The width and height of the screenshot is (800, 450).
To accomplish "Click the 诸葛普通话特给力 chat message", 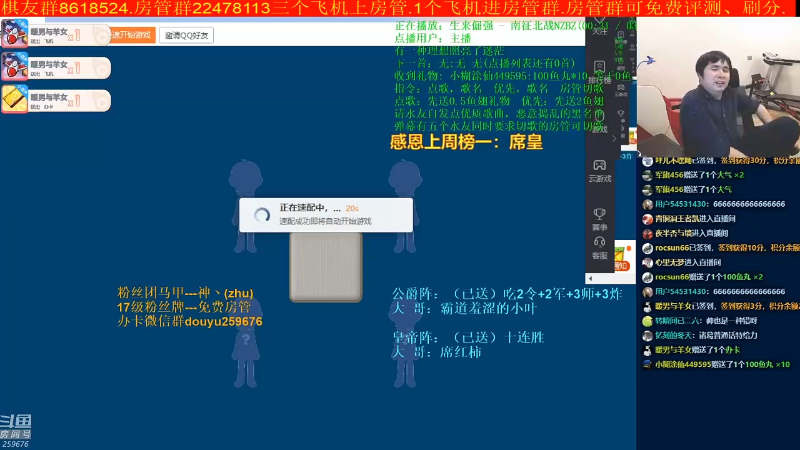I will 706,336.
